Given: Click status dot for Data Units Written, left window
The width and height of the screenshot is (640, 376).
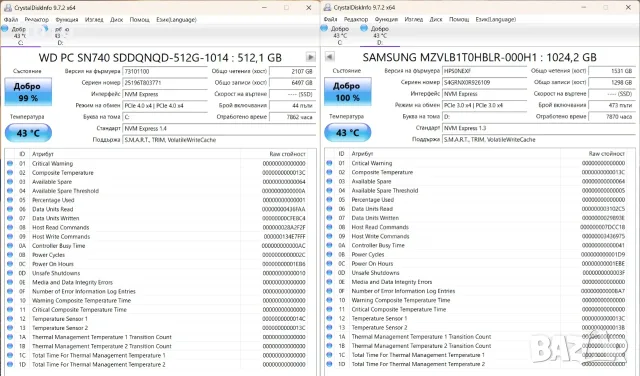Looking at the screenshot, I should [10, 218].
